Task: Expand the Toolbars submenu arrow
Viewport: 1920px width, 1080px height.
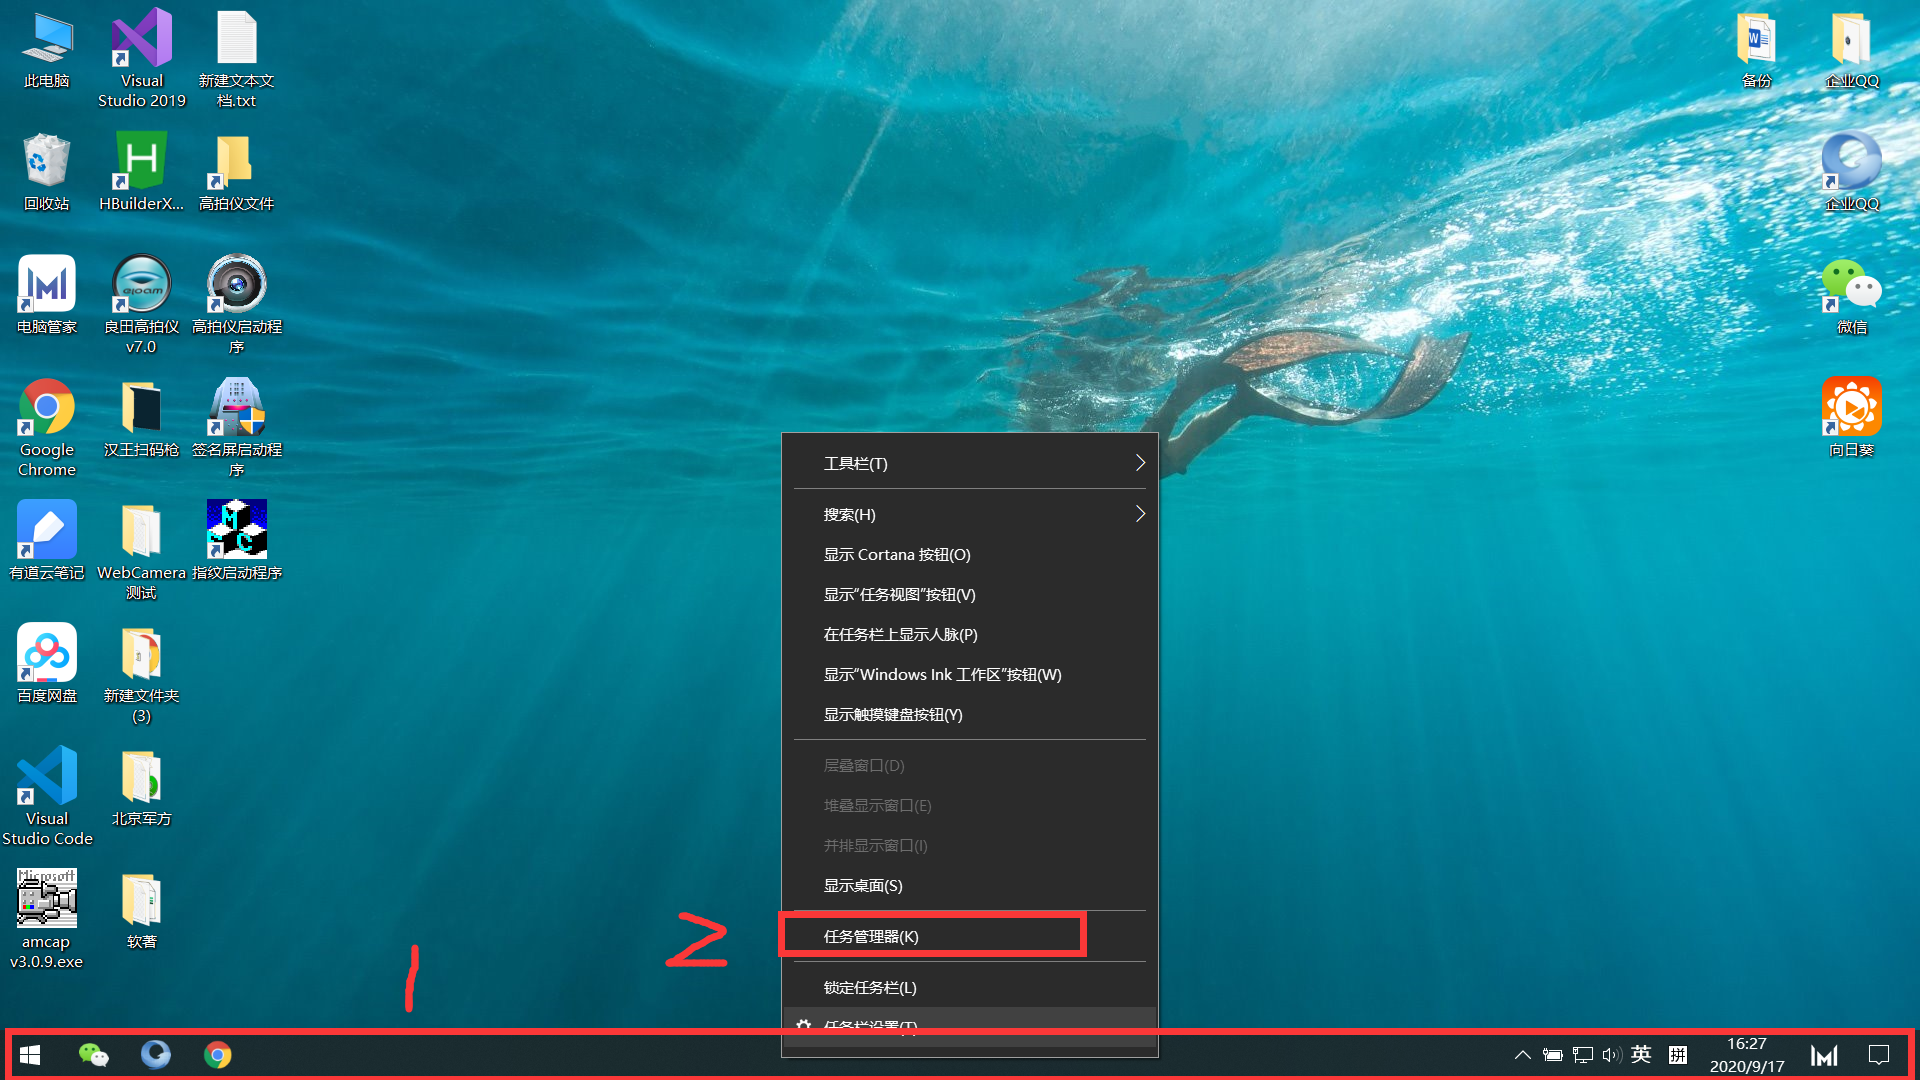Action: point(1139,463)
